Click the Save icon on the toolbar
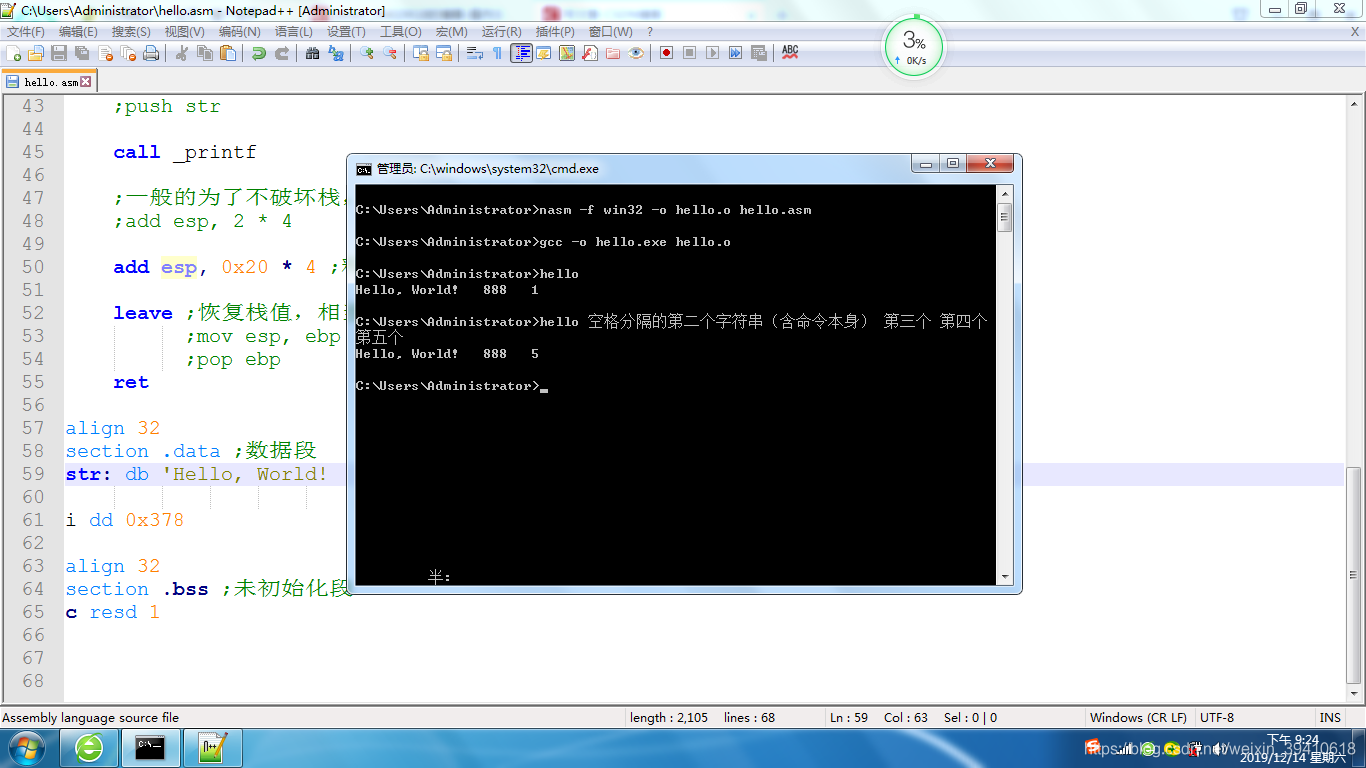Viewport: 1366px width, 768px height. [58, 53]
